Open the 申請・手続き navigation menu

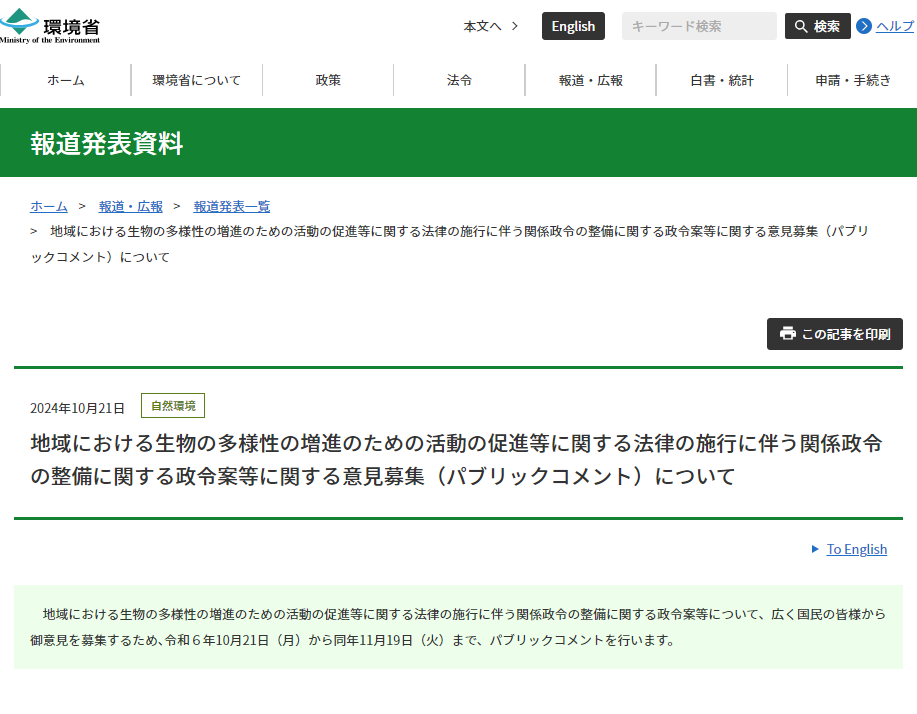point(852,80)
